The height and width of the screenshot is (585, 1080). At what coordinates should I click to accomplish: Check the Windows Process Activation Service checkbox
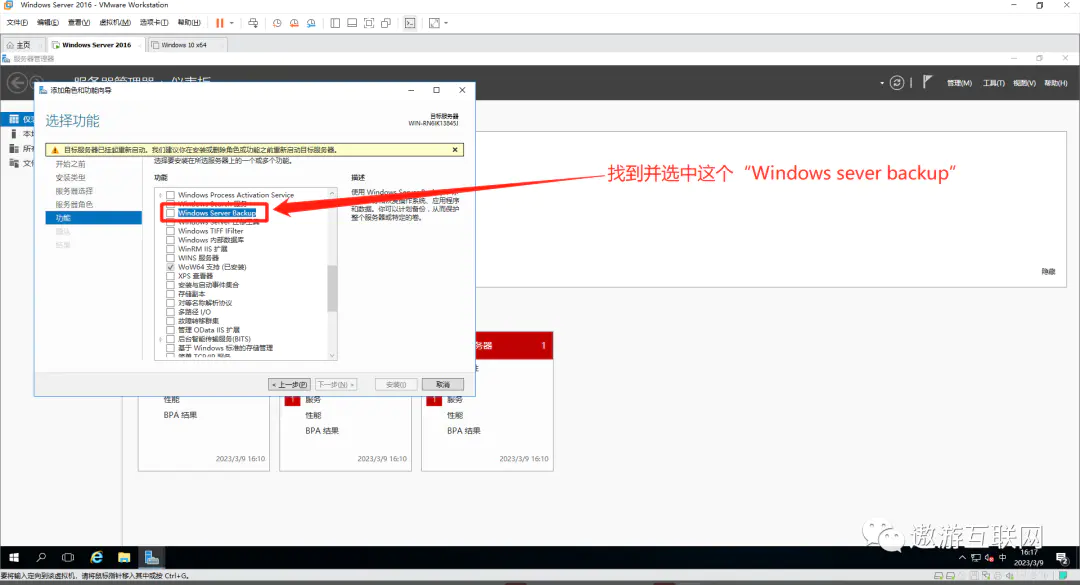(x=170, y=195)
